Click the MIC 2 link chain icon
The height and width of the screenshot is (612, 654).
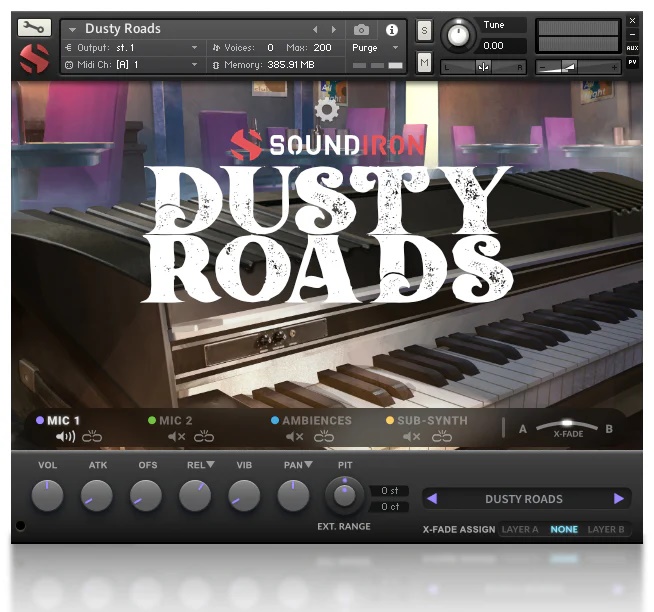204,437
